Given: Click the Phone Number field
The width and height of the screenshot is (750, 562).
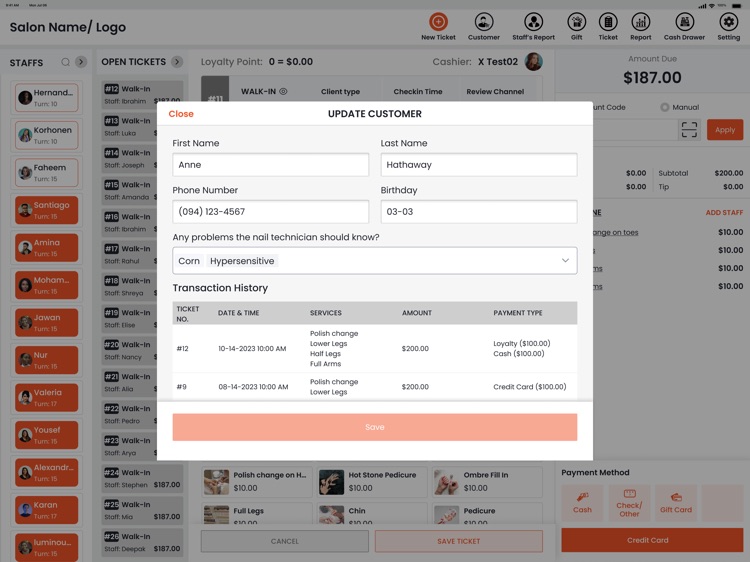Looking at the screenshot, I should [270, 211].
